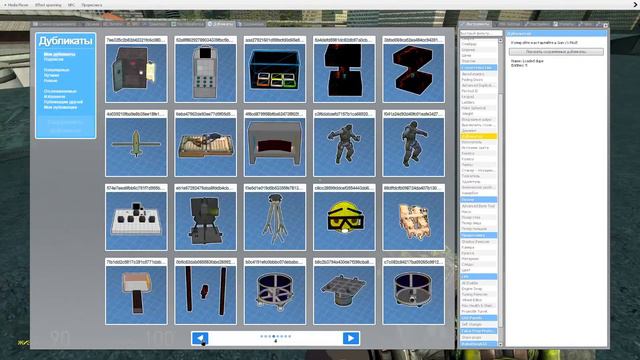Select the gray turret machine duplicate

[x=206, y=217]
